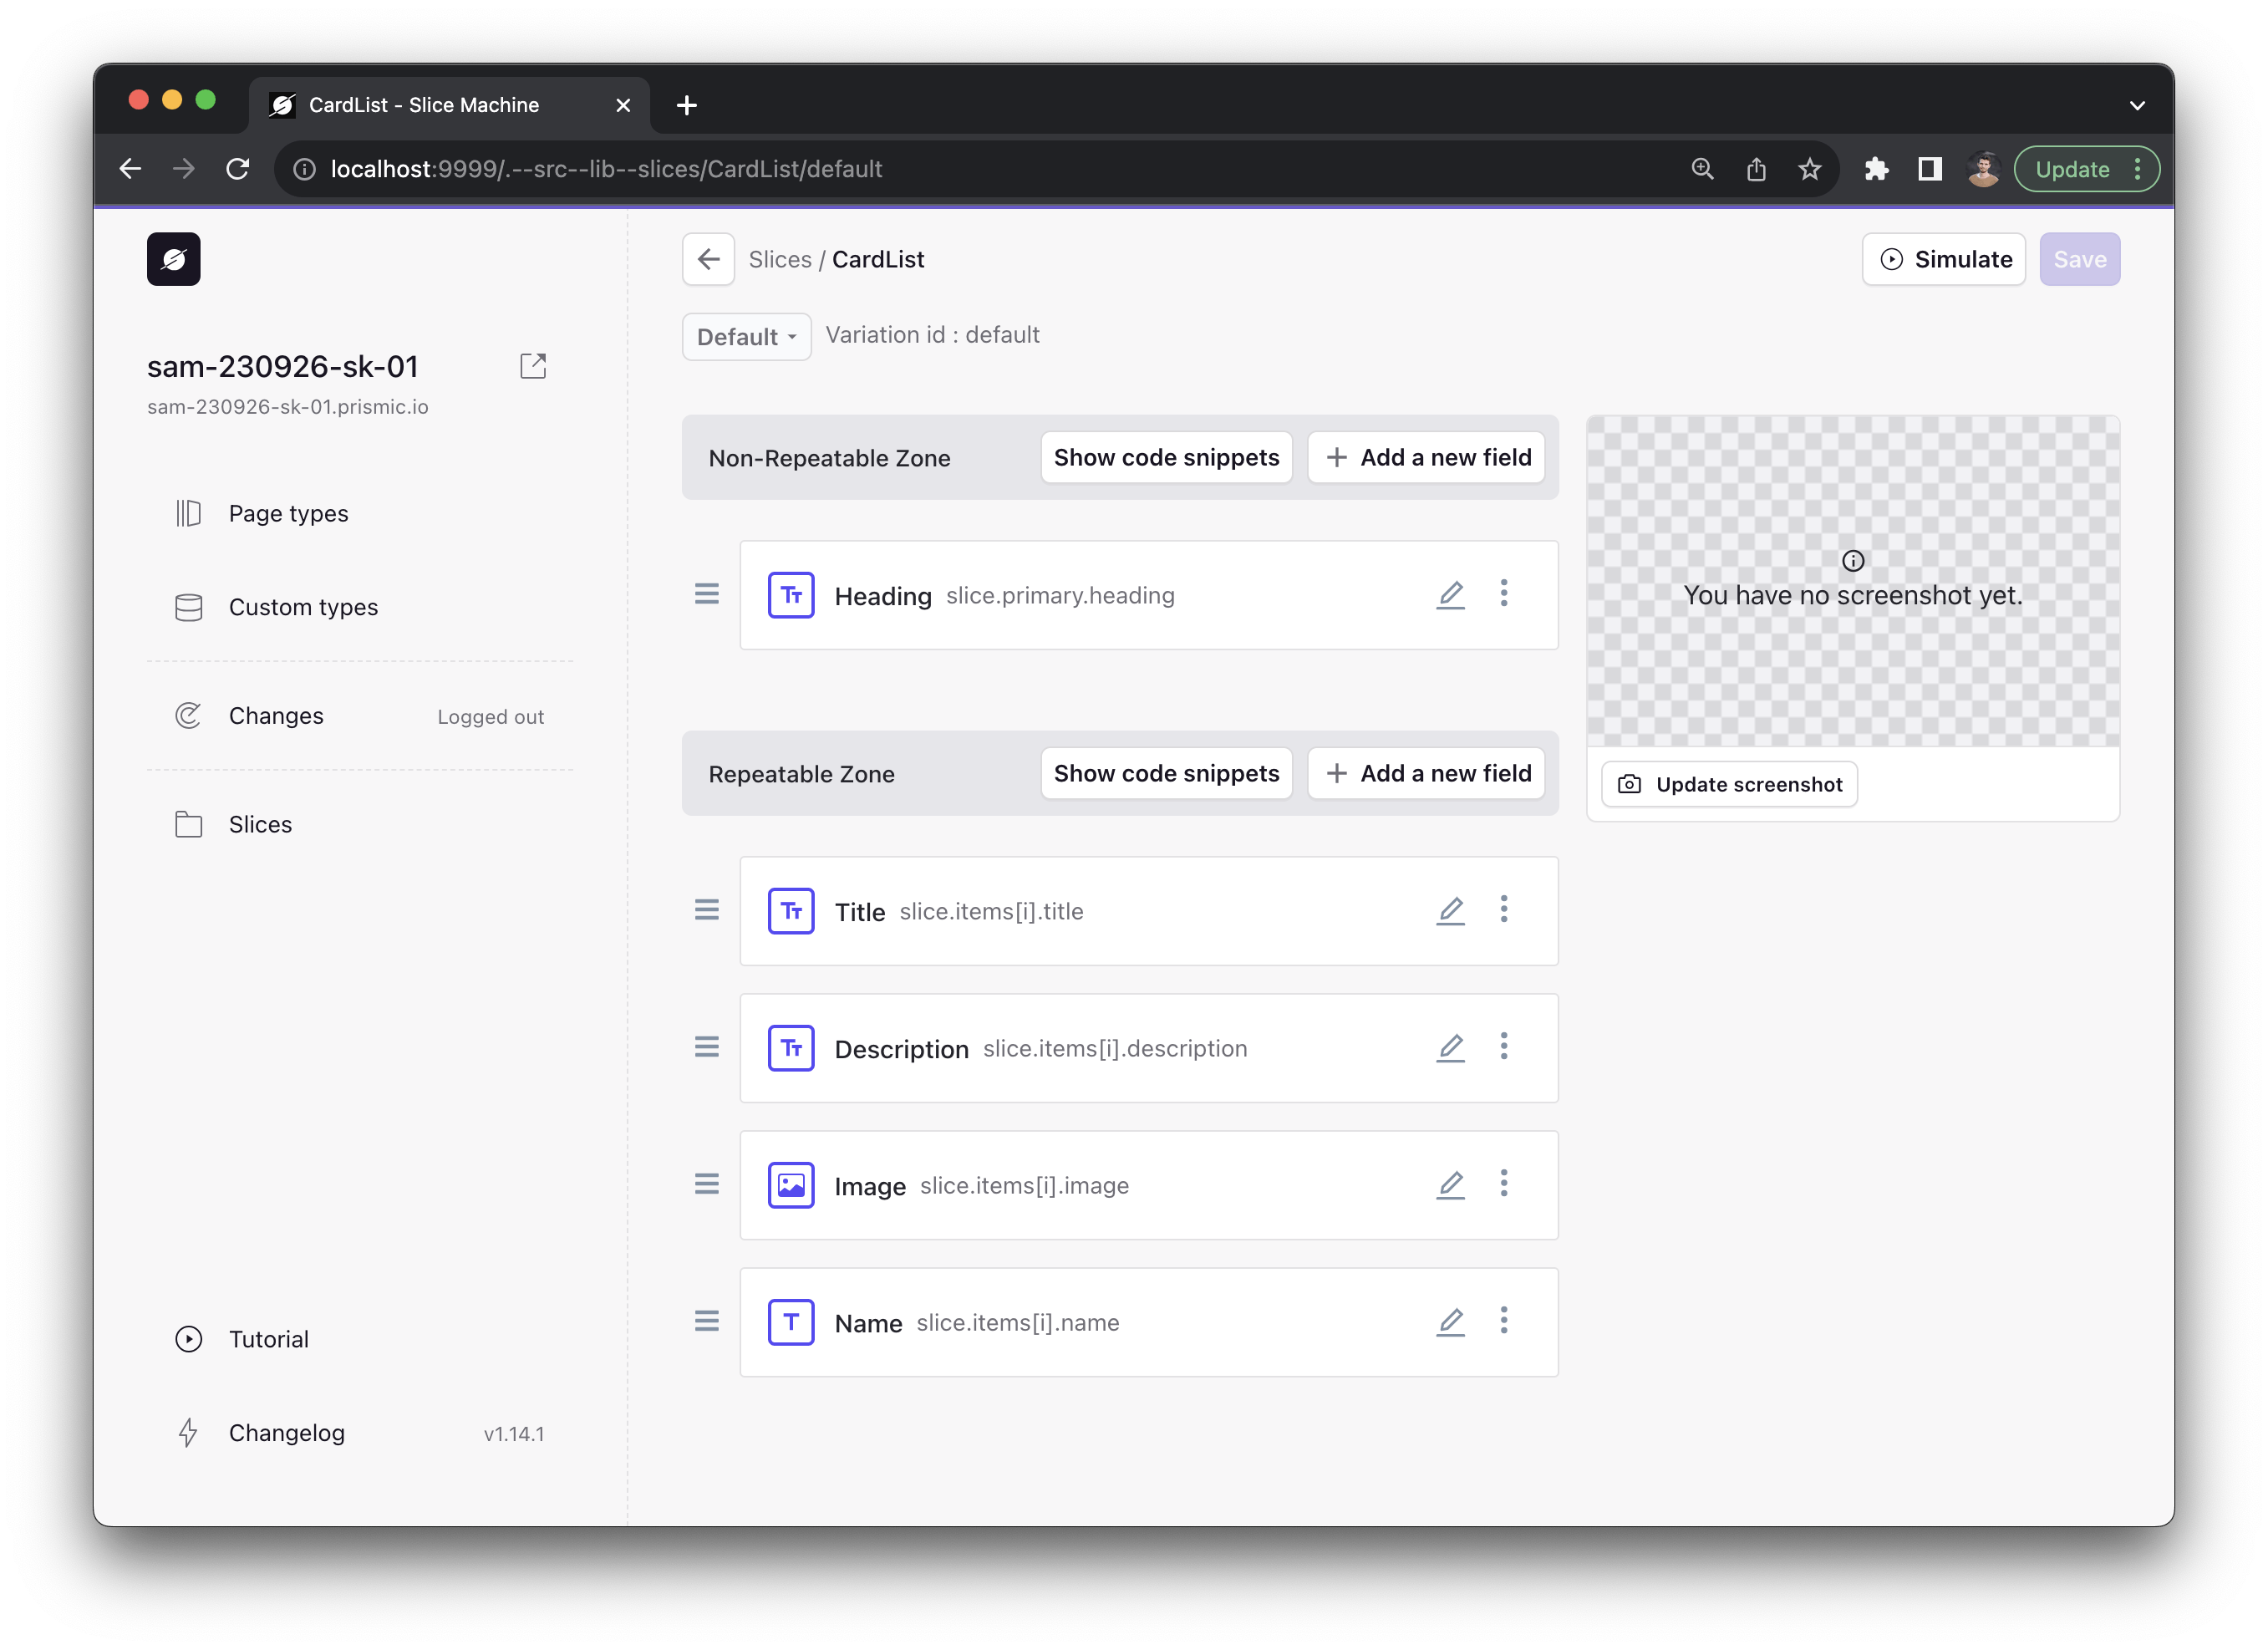Expand the tab search chevron in title bar
The image size is (2268, 1650).
tap(2137, 105)
